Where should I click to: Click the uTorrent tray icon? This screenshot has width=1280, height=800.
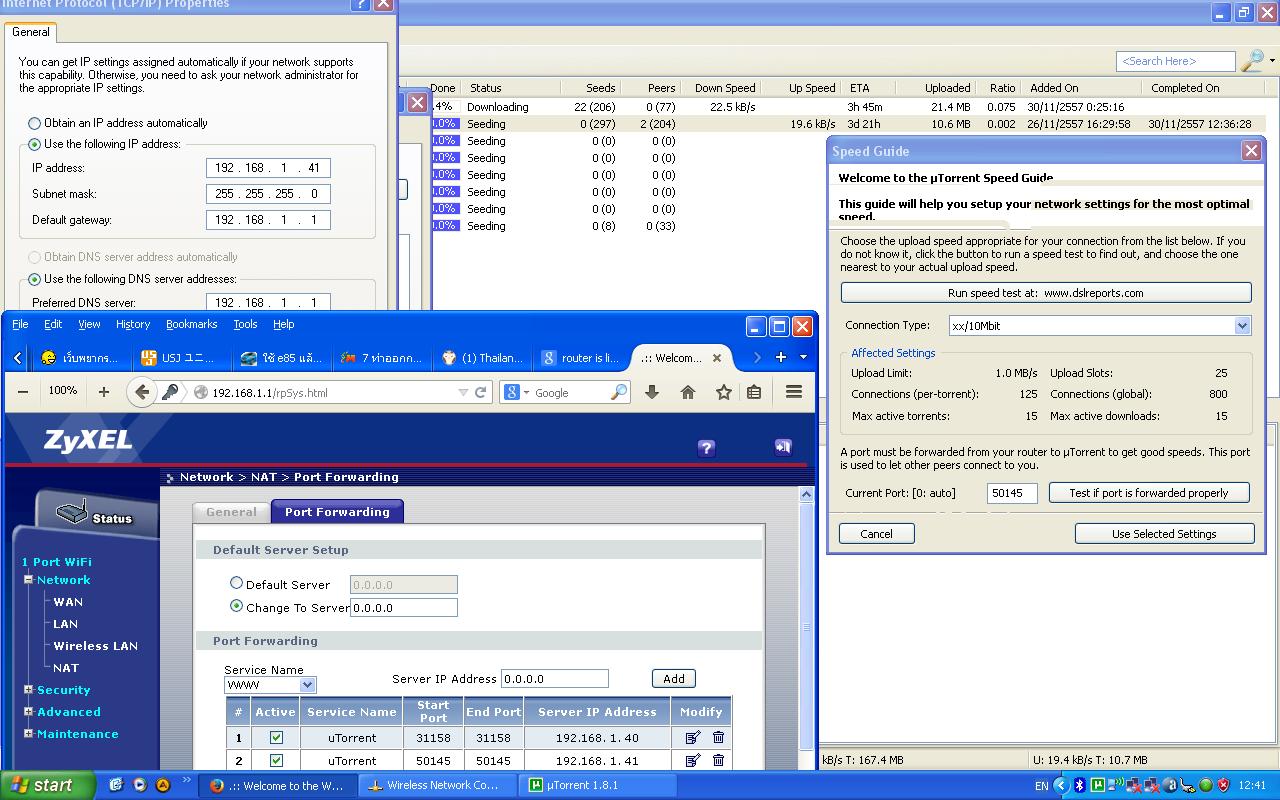1097,785
